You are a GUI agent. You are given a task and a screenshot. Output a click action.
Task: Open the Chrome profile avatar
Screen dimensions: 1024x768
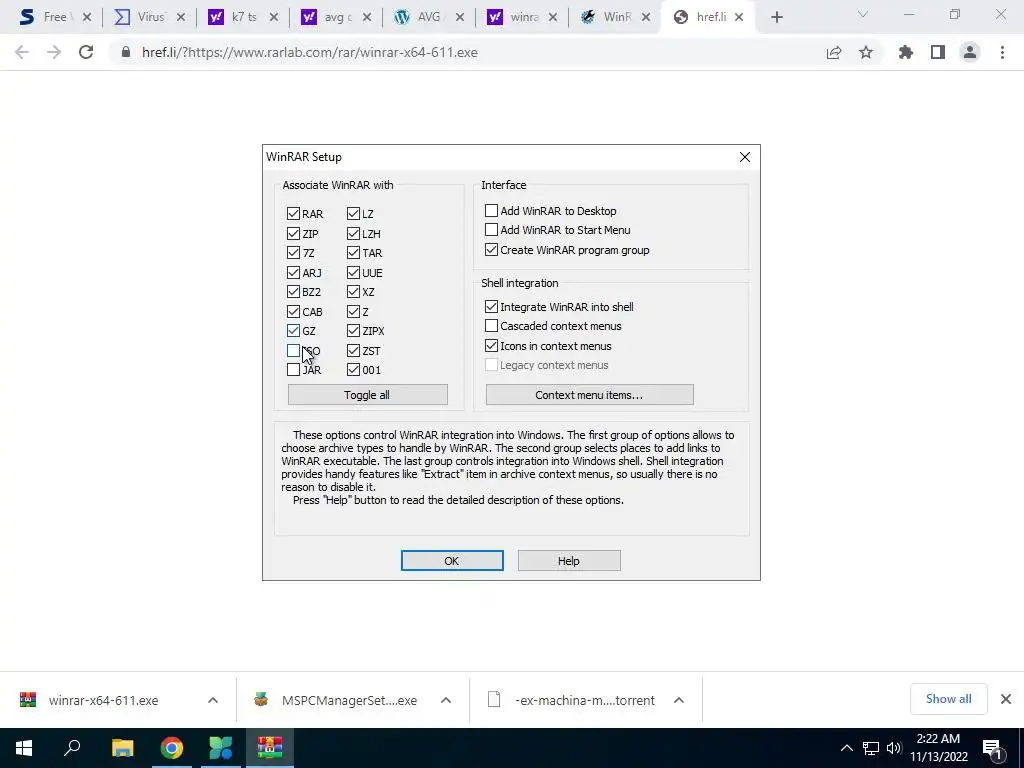coord(970,52)
